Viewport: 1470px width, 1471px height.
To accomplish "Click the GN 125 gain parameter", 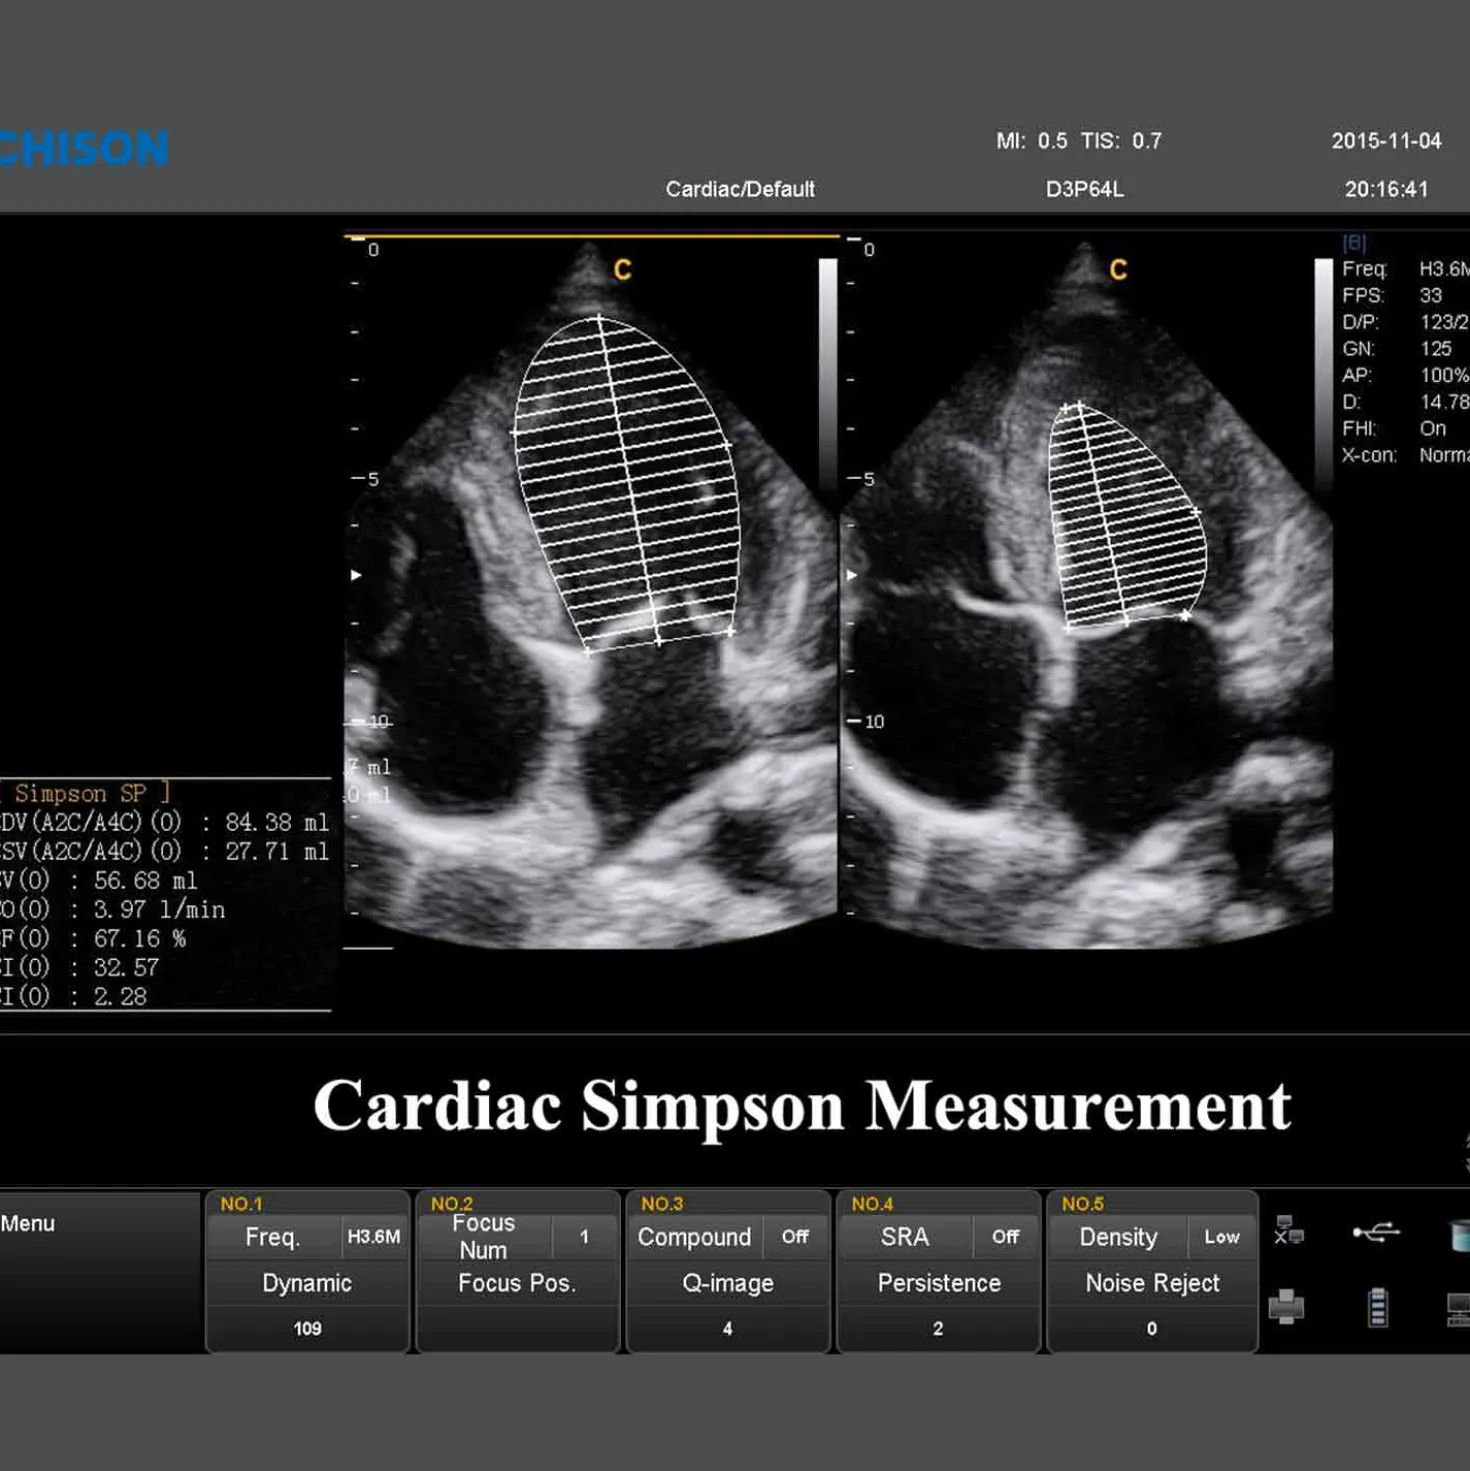I will (1397, 348).
